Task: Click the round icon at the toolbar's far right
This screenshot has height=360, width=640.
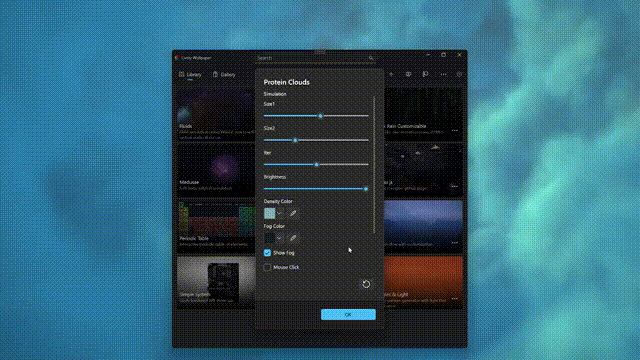Action: click(x=459, y=74)
